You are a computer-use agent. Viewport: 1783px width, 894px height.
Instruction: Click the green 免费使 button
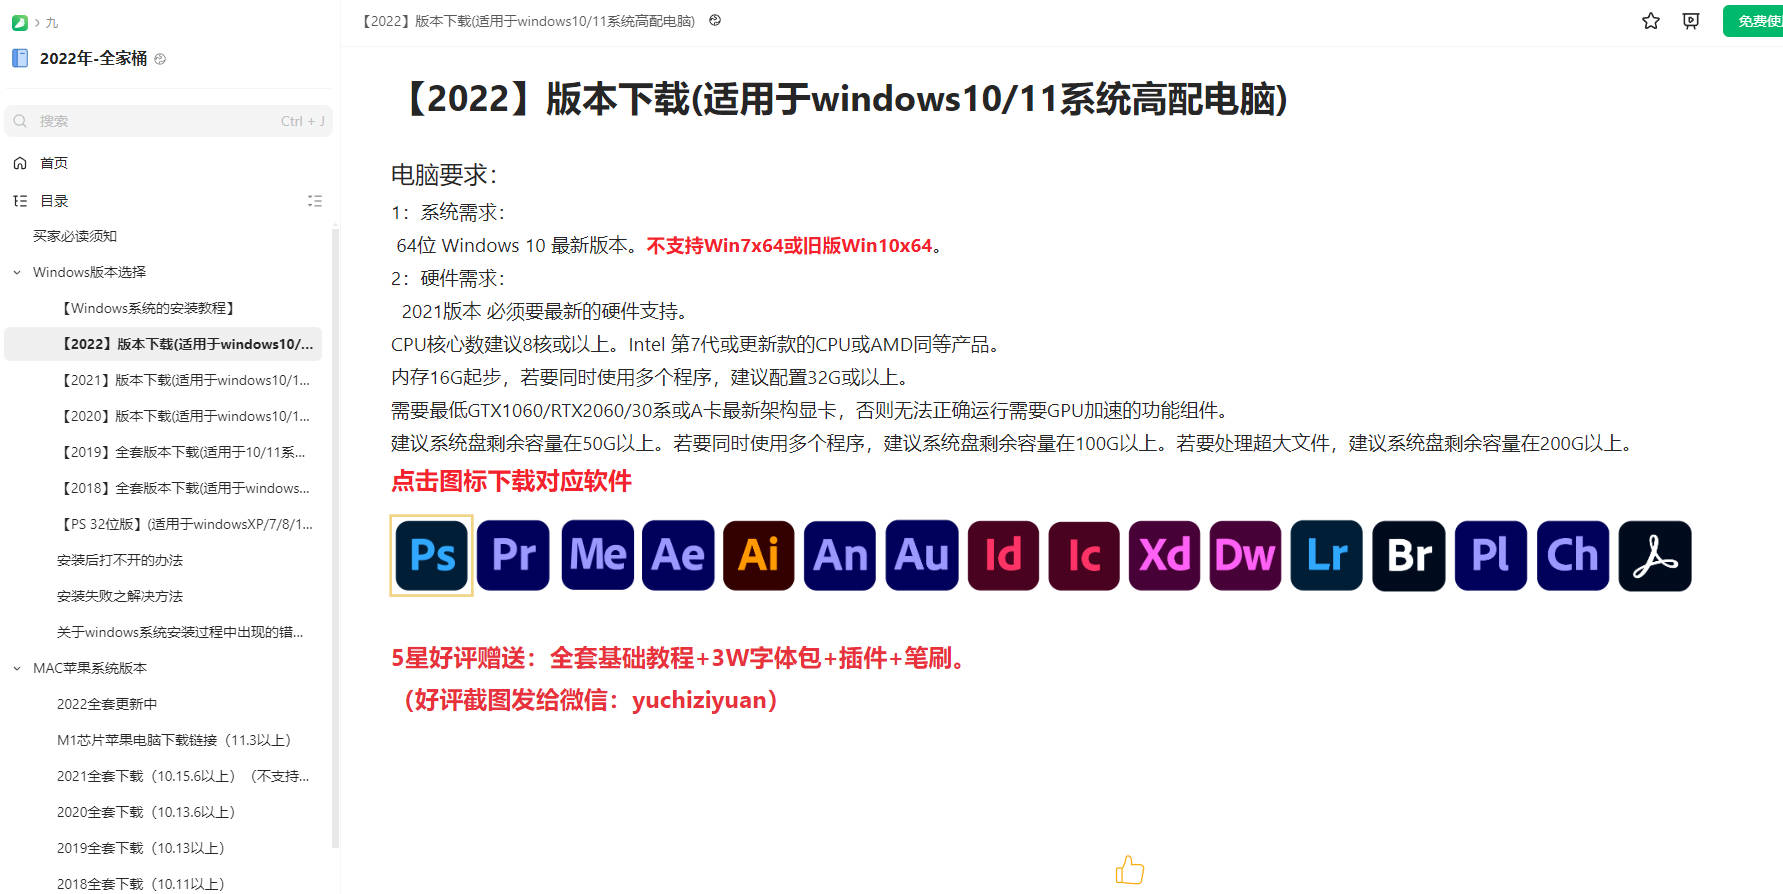point(1753,21)
